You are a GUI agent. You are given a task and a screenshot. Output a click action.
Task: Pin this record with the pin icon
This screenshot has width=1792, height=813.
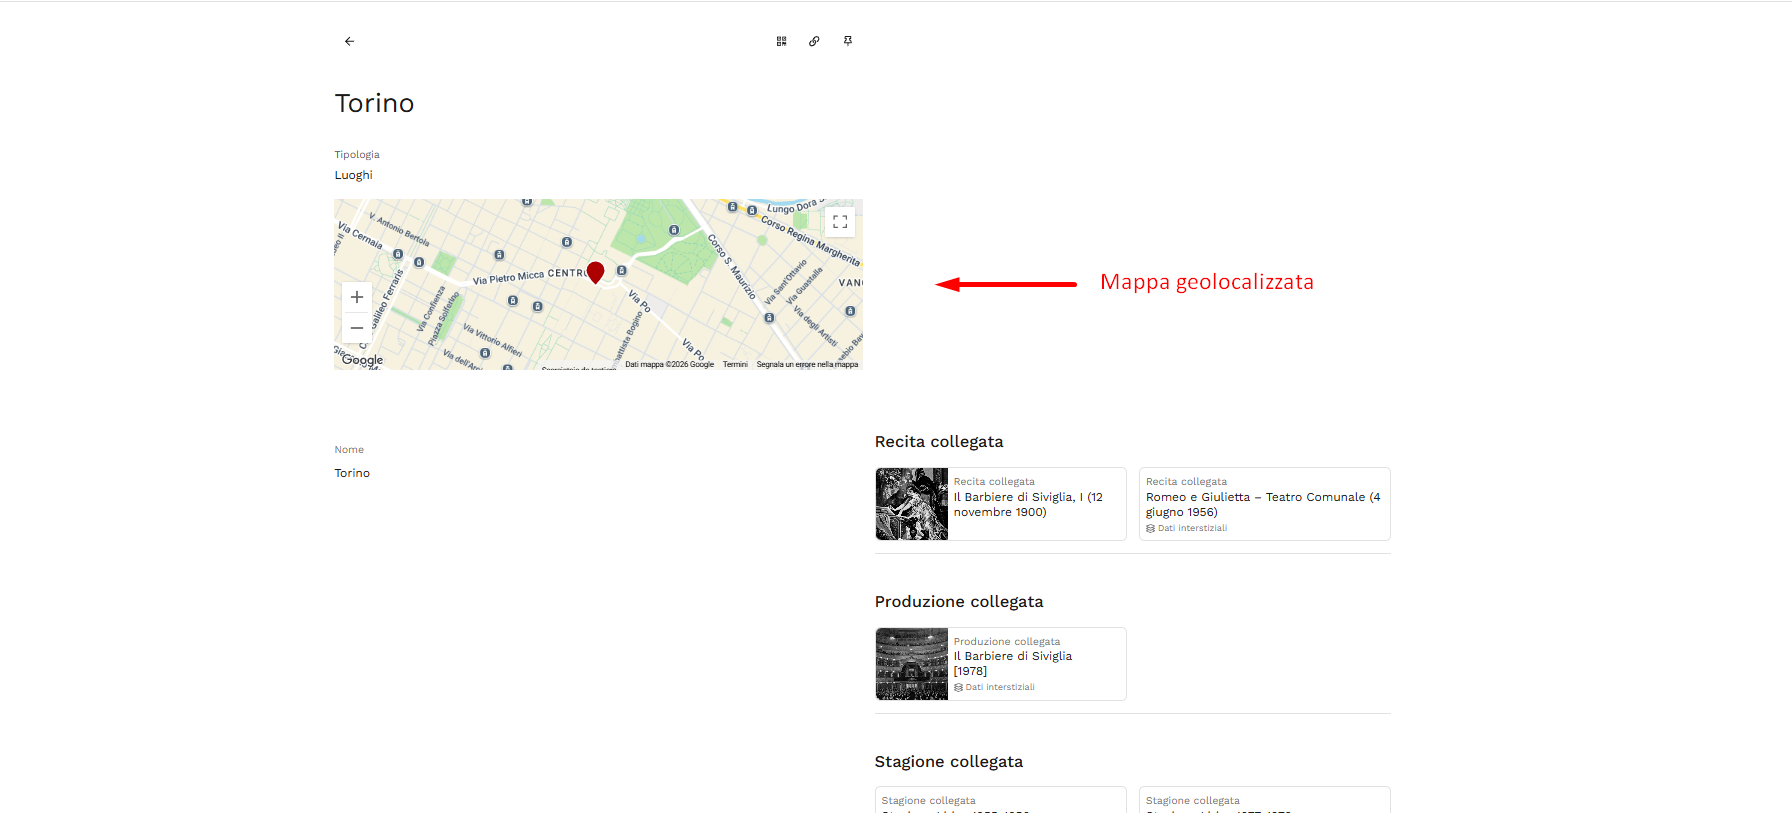point(848,41)
